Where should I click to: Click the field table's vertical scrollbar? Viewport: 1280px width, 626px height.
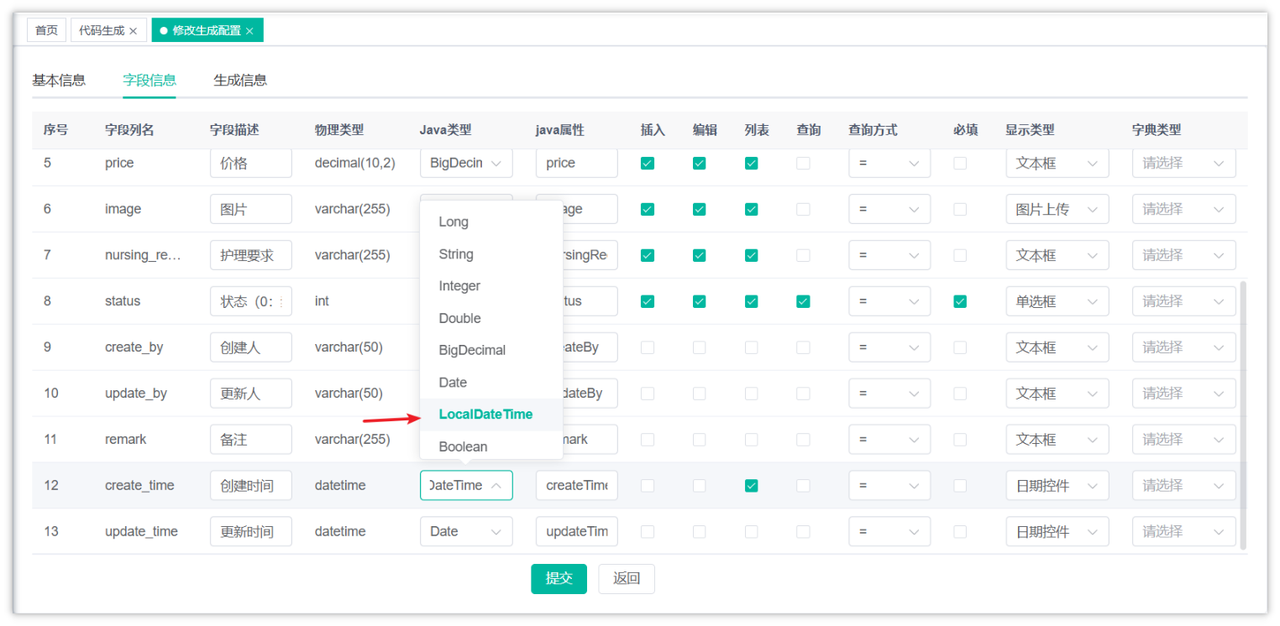click(x=1243, y=415)
